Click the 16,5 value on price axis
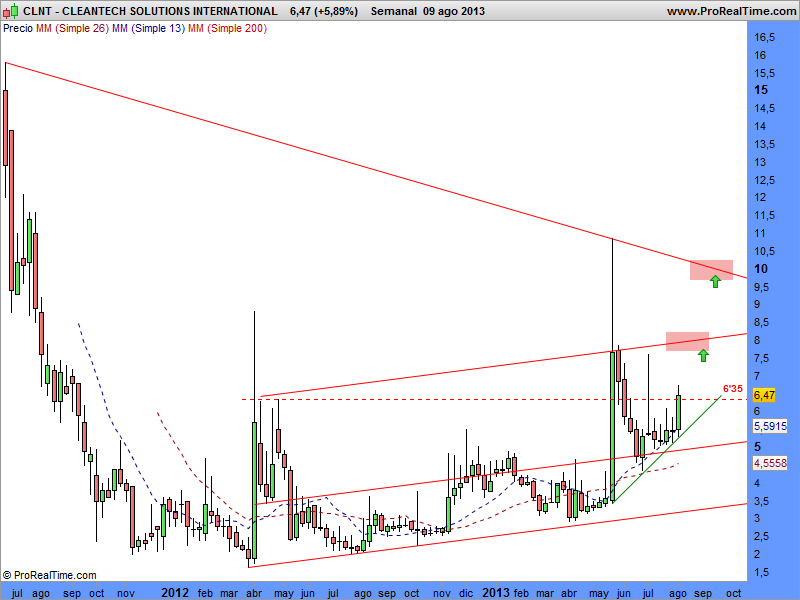800x600 pixels. (x=764, y=37)
